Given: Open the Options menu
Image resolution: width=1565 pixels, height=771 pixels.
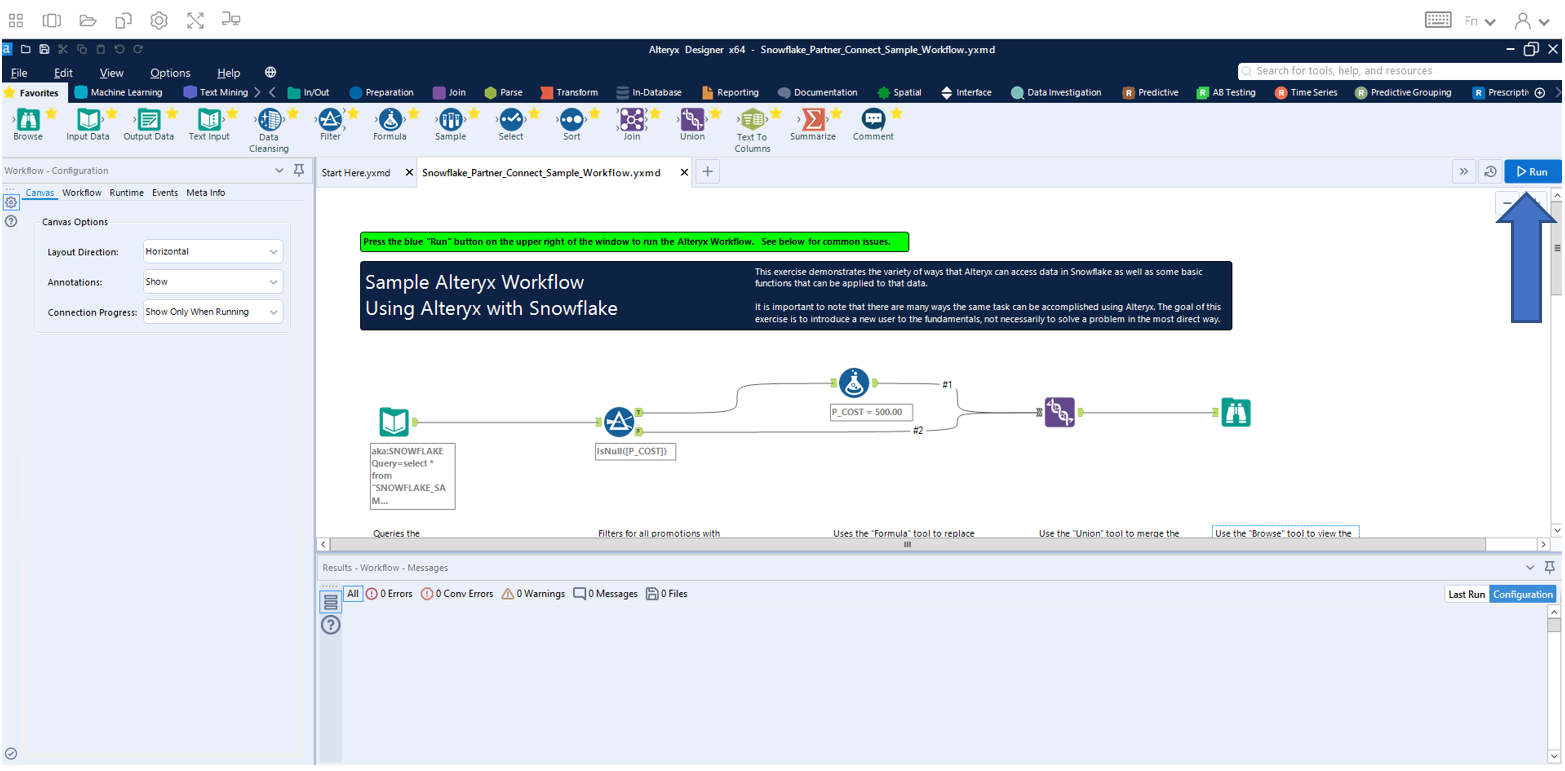Looking at the screenshot, I should [x=170, y=72].
